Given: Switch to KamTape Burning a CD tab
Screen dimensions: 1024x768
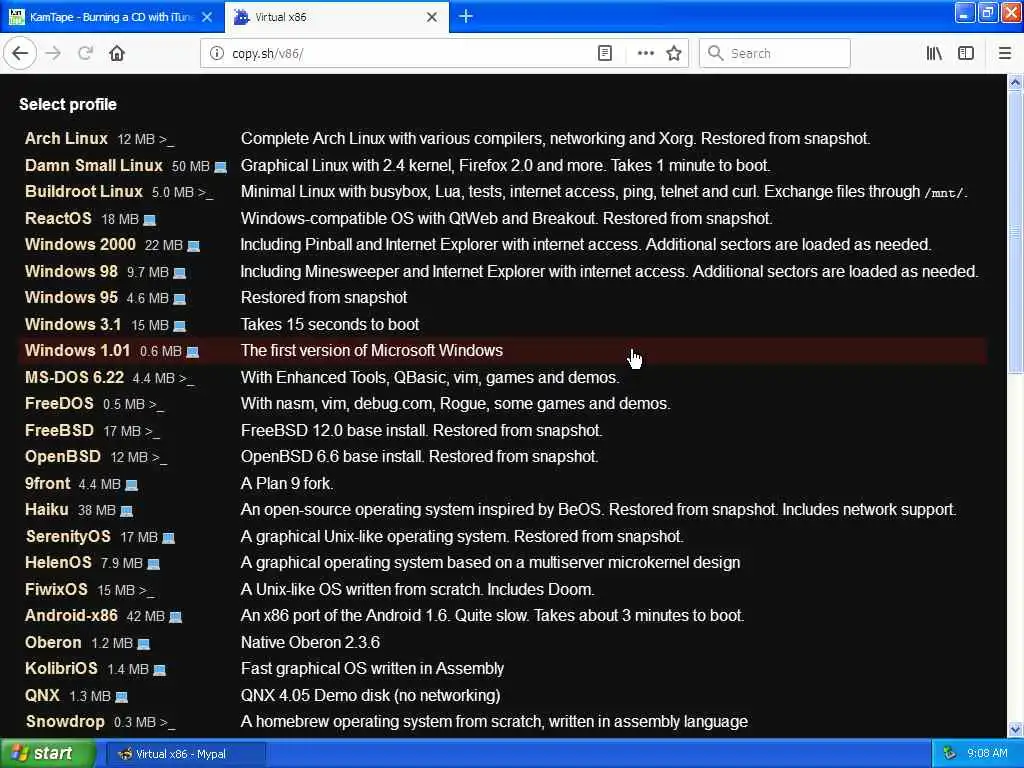Looking at the screenshot, I should click(111, 17).
